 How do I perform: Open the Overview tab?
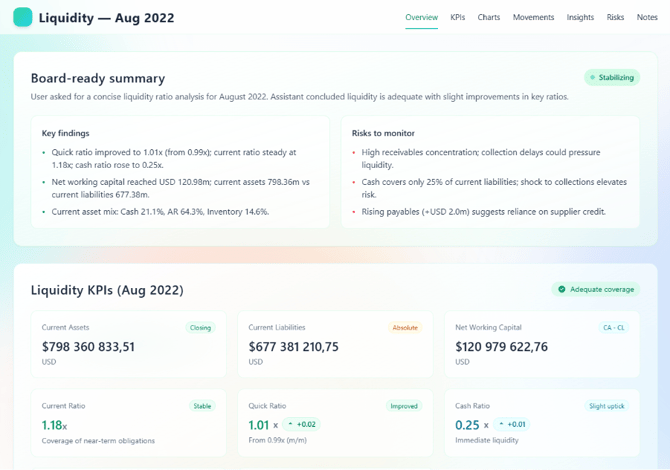click(421, 17)
